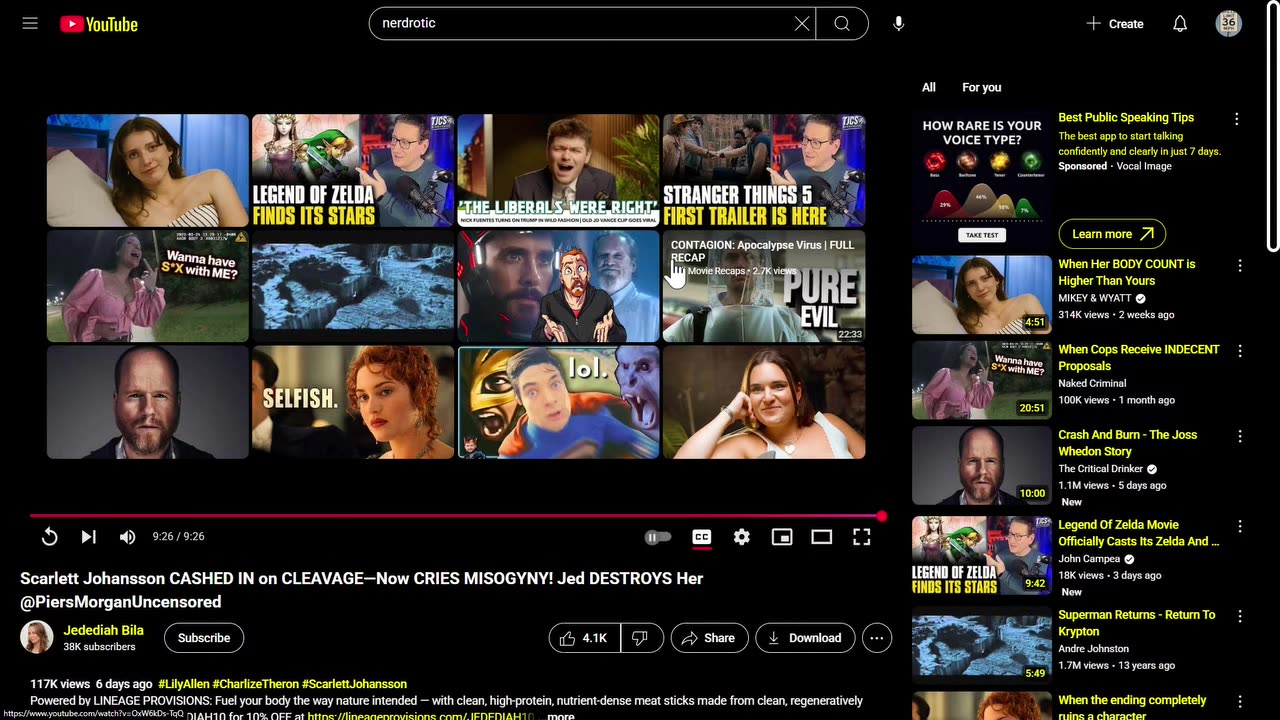
Task: Click the #ScarlettJohansson hashtag
Action: 354,684
